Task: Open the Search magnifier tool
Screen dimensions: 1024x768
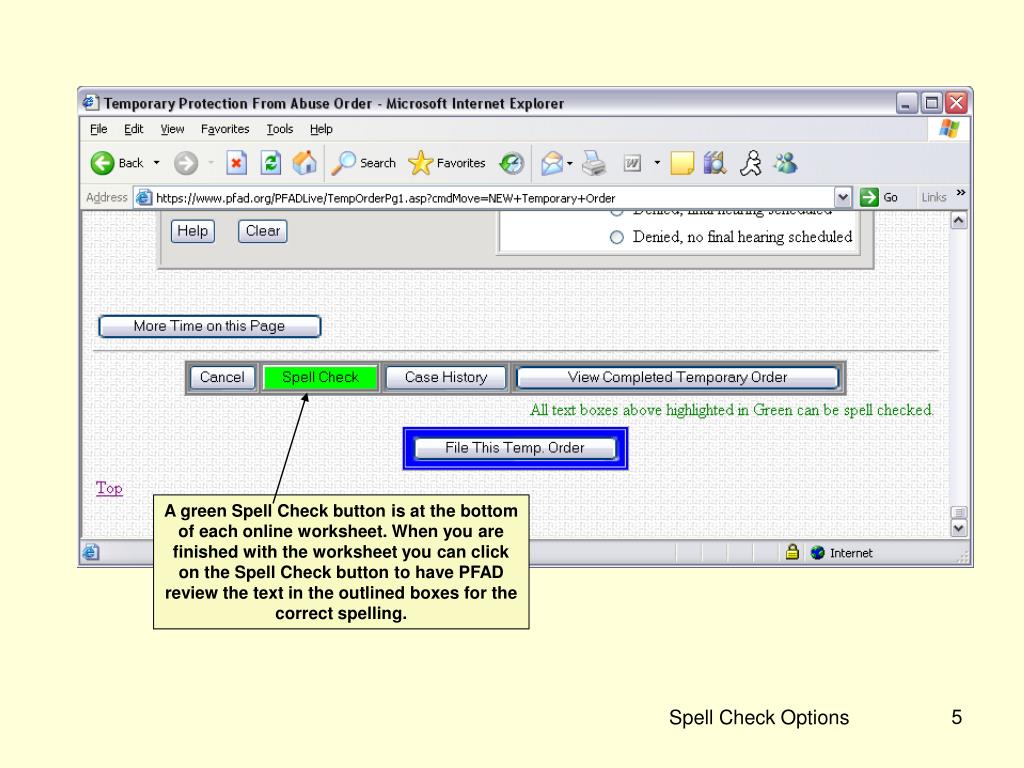Action: 364,163
